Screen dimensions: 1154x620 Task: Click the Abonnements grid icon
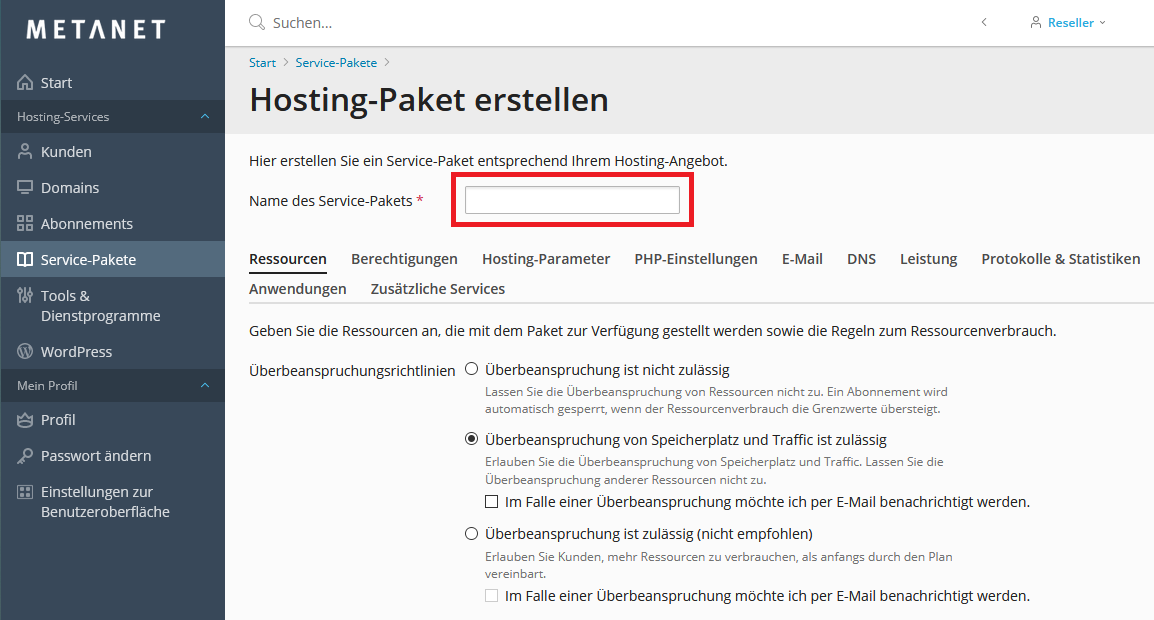click(x=25, y=224)
